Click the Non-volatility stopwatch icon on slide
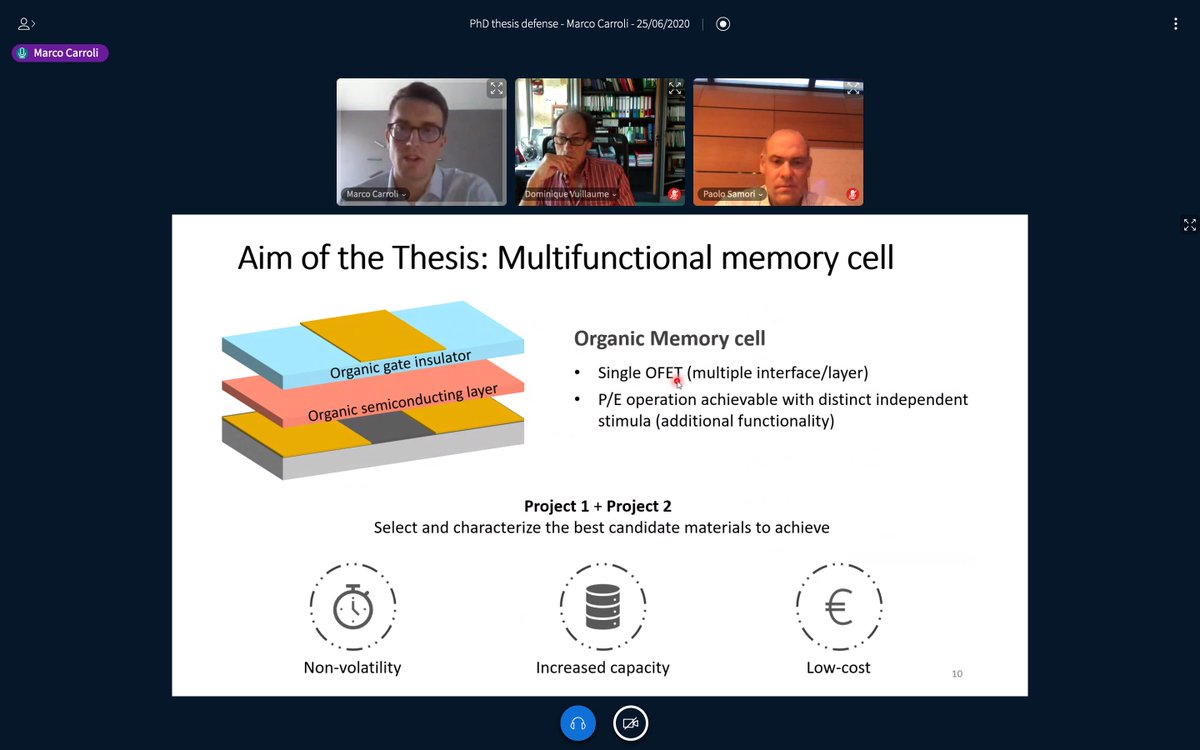Screen dimensions: 1200x750 tap(353, 606)
